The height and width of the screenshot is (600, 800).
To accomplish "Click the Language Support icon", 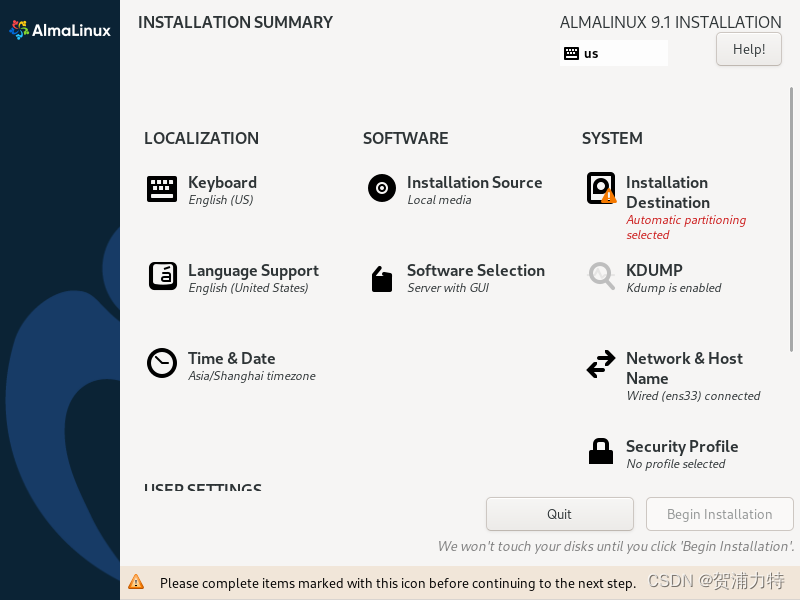I will (163, 276).
